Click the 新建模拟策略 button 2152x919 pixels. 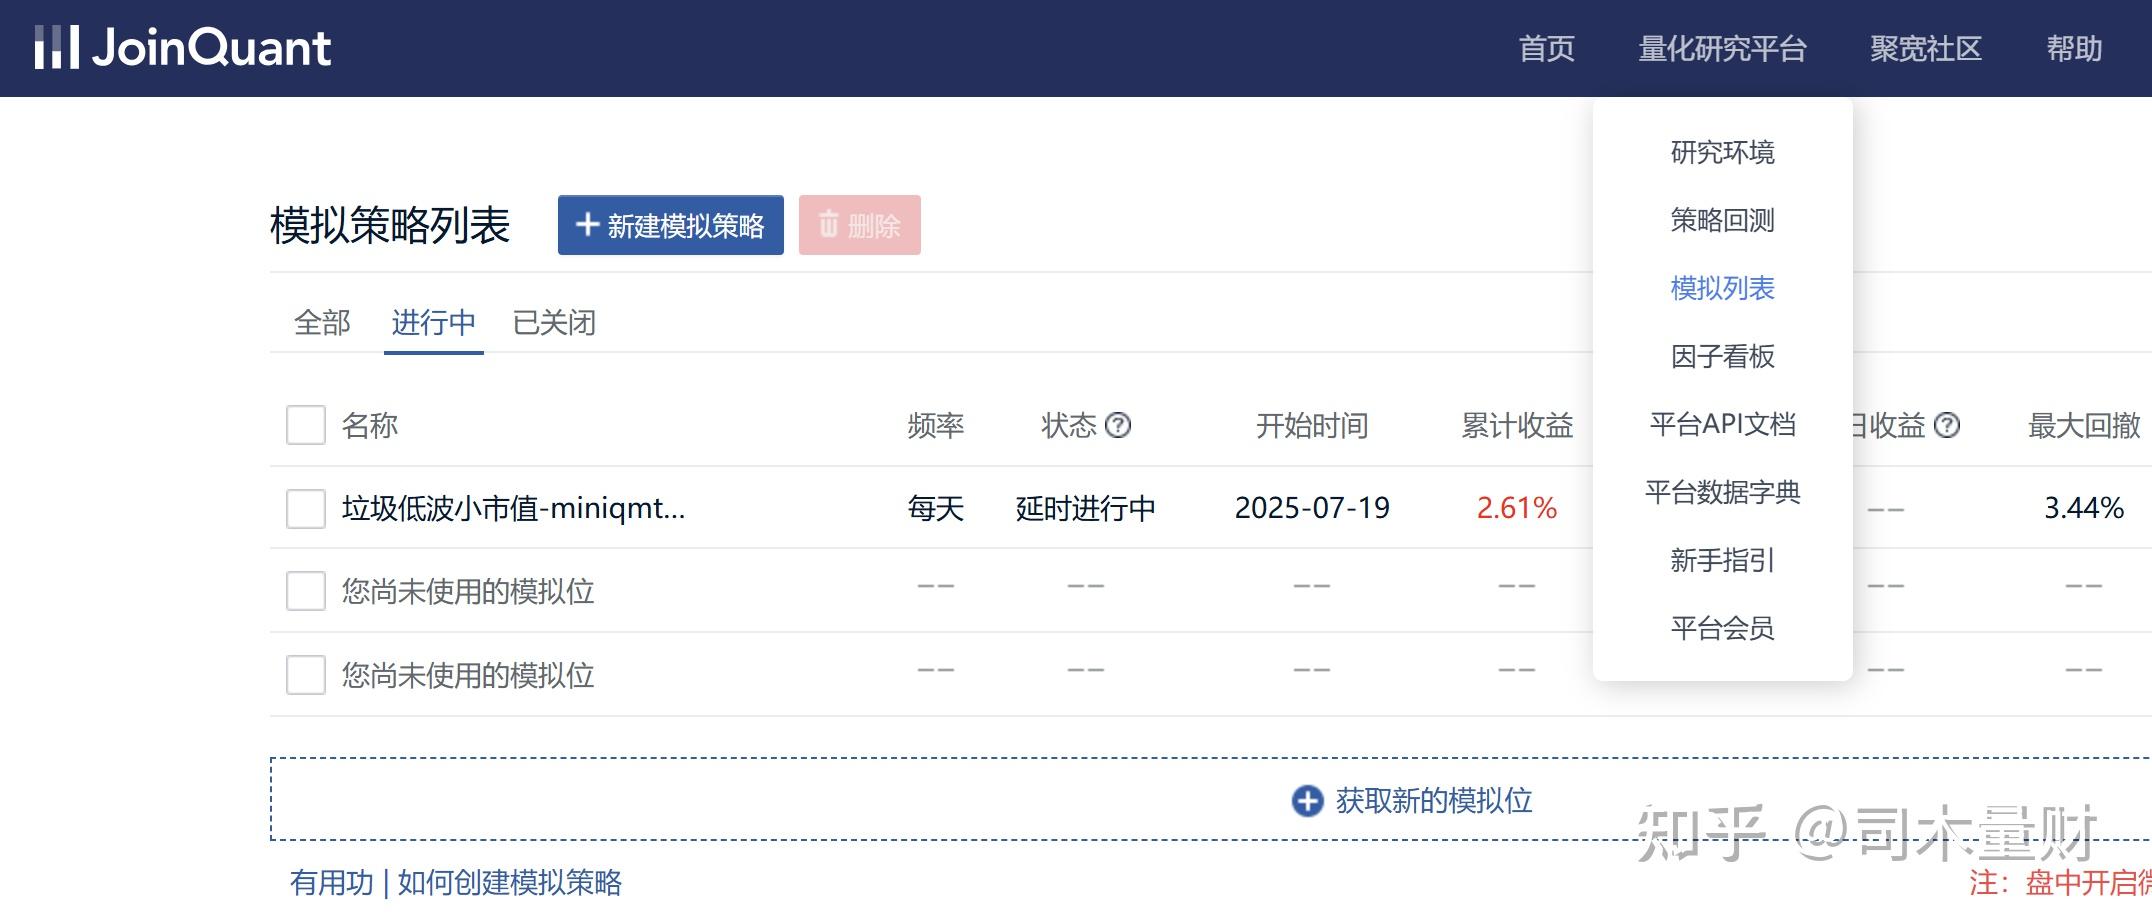coord(670,226)
